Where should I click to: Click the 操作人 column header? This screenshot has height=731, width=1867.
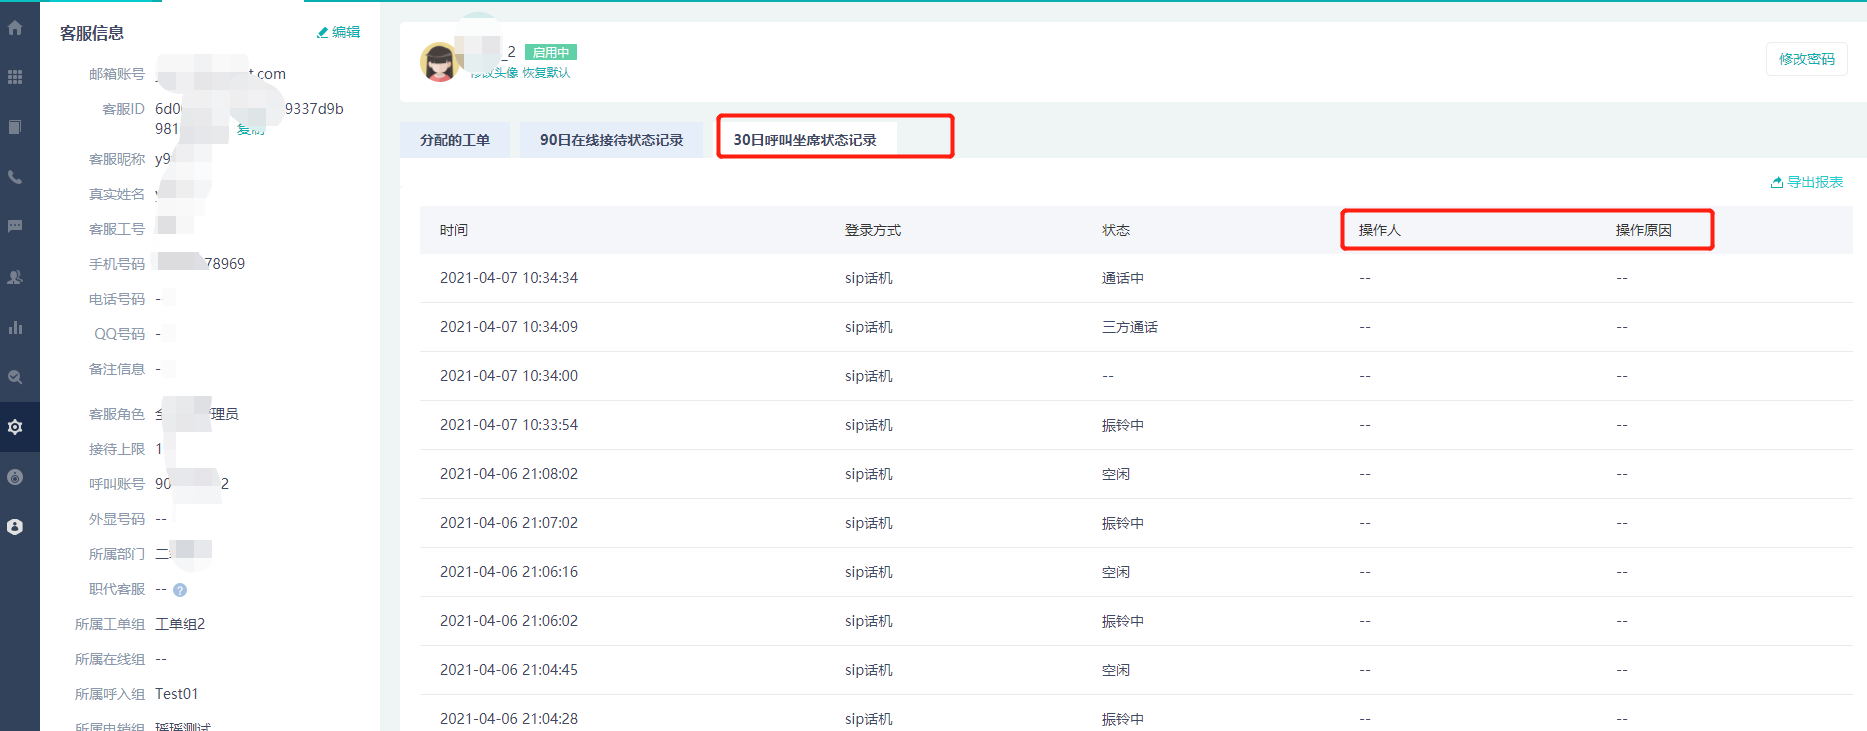click(1380, 230)
